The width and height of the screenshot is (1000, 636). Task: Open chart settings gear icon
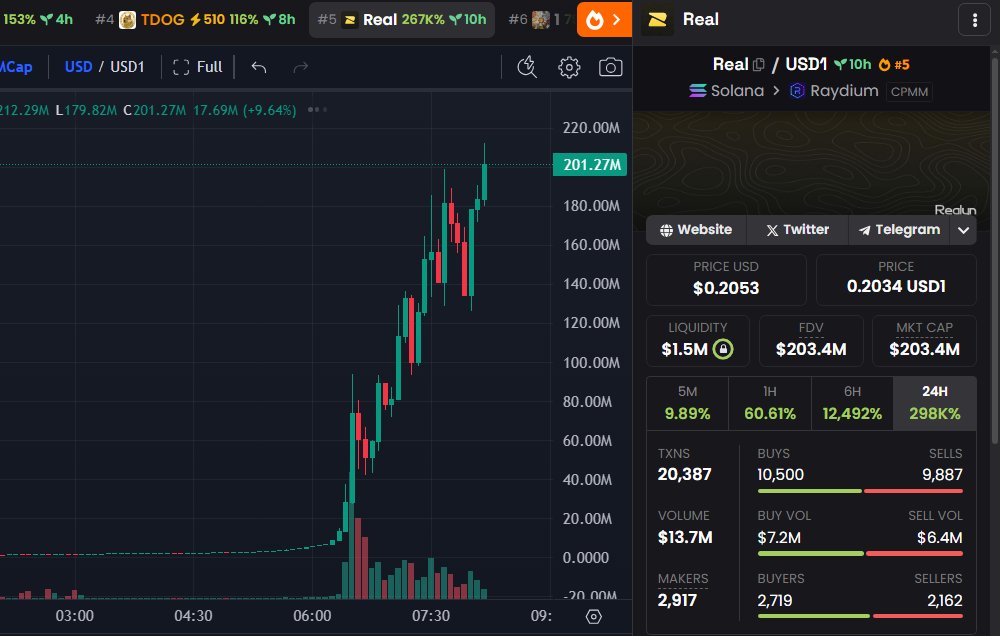pyautogui.click(x=569, y=67)
